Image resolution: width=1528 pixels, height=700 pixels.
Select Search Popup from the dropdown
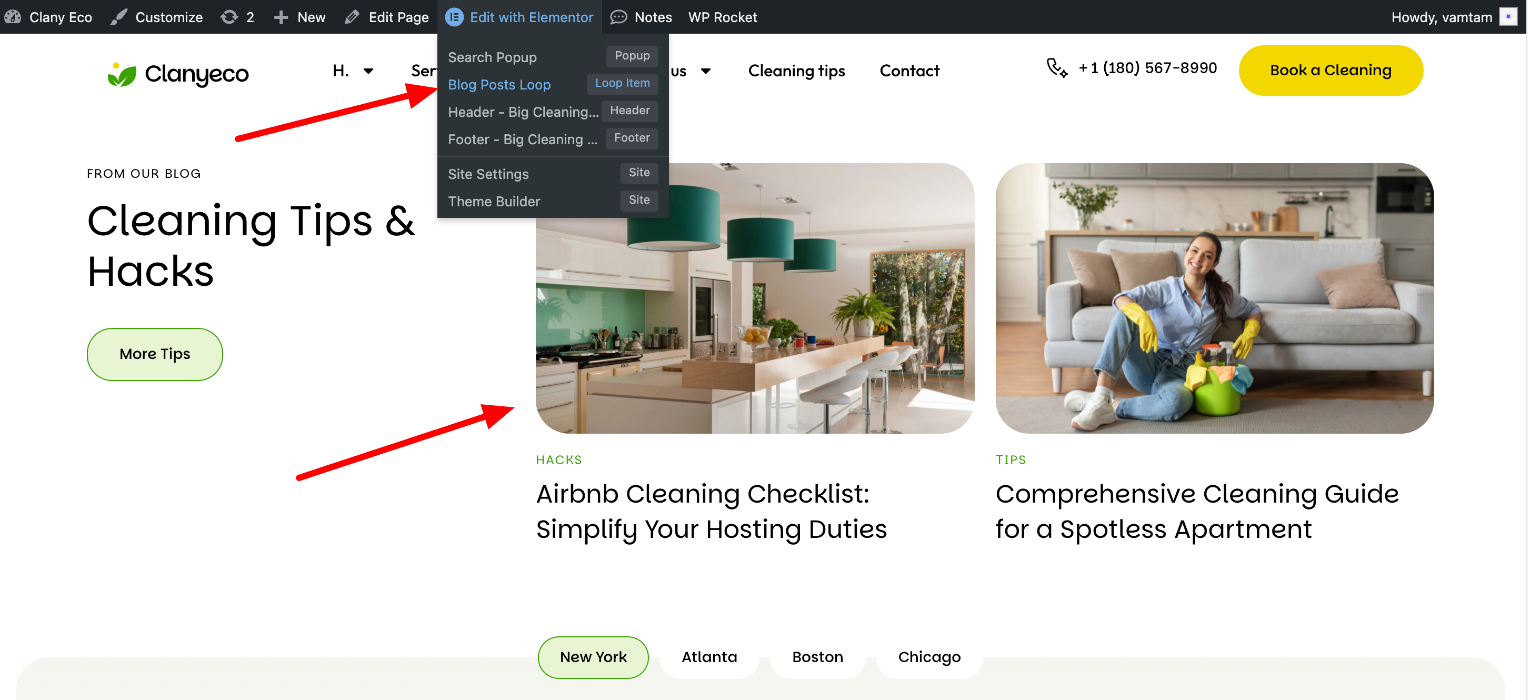point(492,57)
